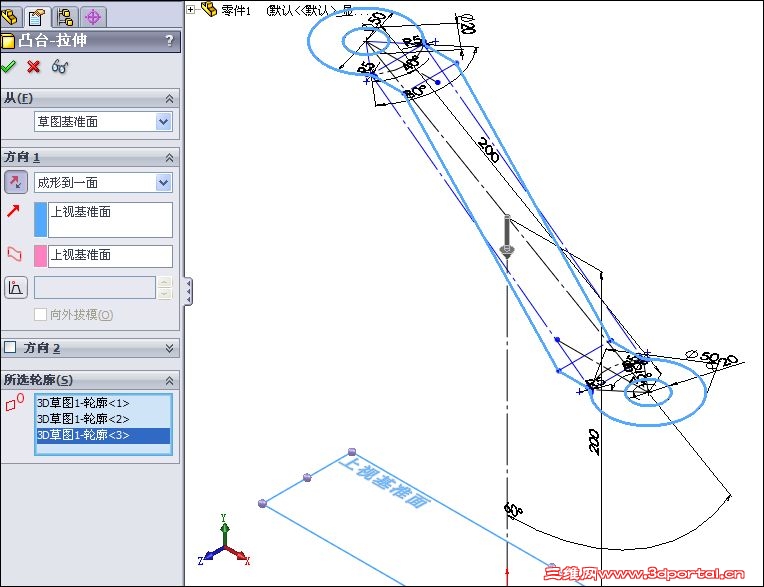Open the DimXpertManager crosshair tab
Image resolution: width=764 pixels, height=587 pixels.
tap(93, 17)
